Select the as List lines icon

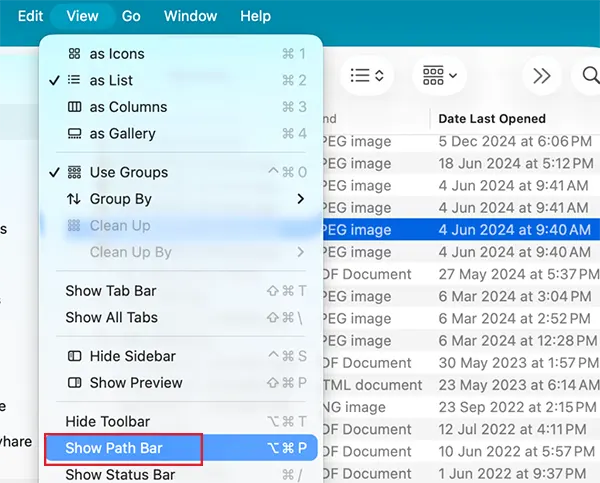point(74,80)
